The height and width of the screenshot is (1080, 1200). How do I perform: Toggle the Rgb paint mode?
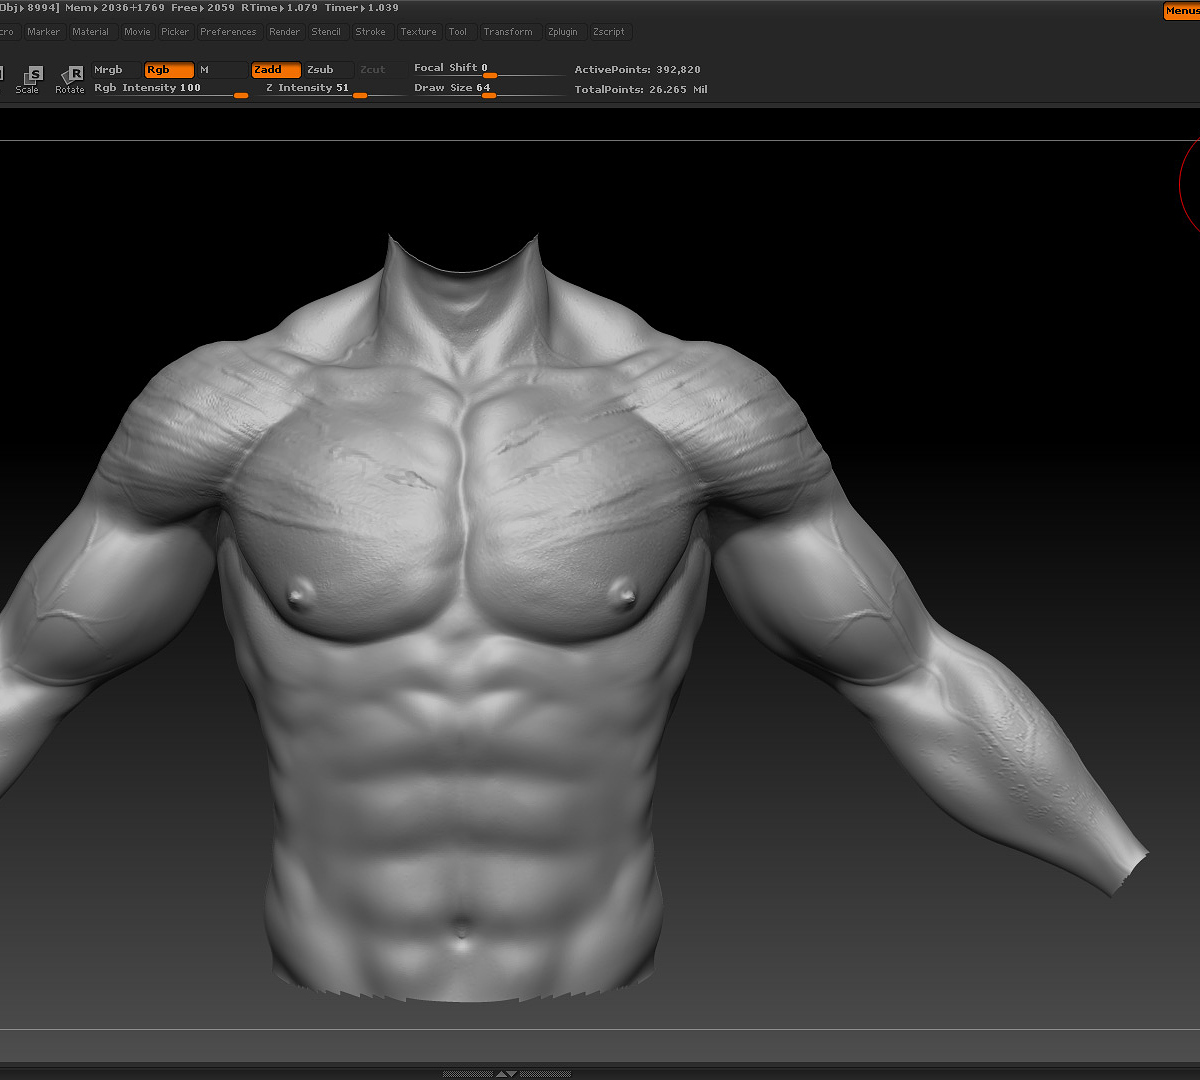click(x=169, y=70)
